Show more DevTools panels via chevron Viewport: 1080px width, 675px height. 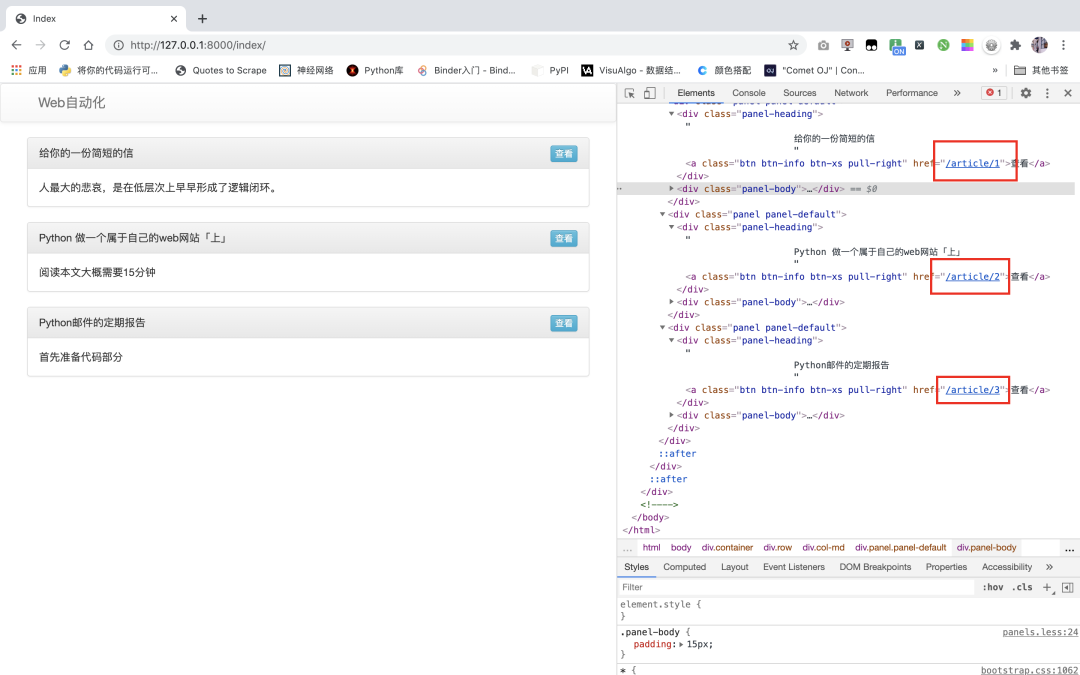click(x=957, y=93)
